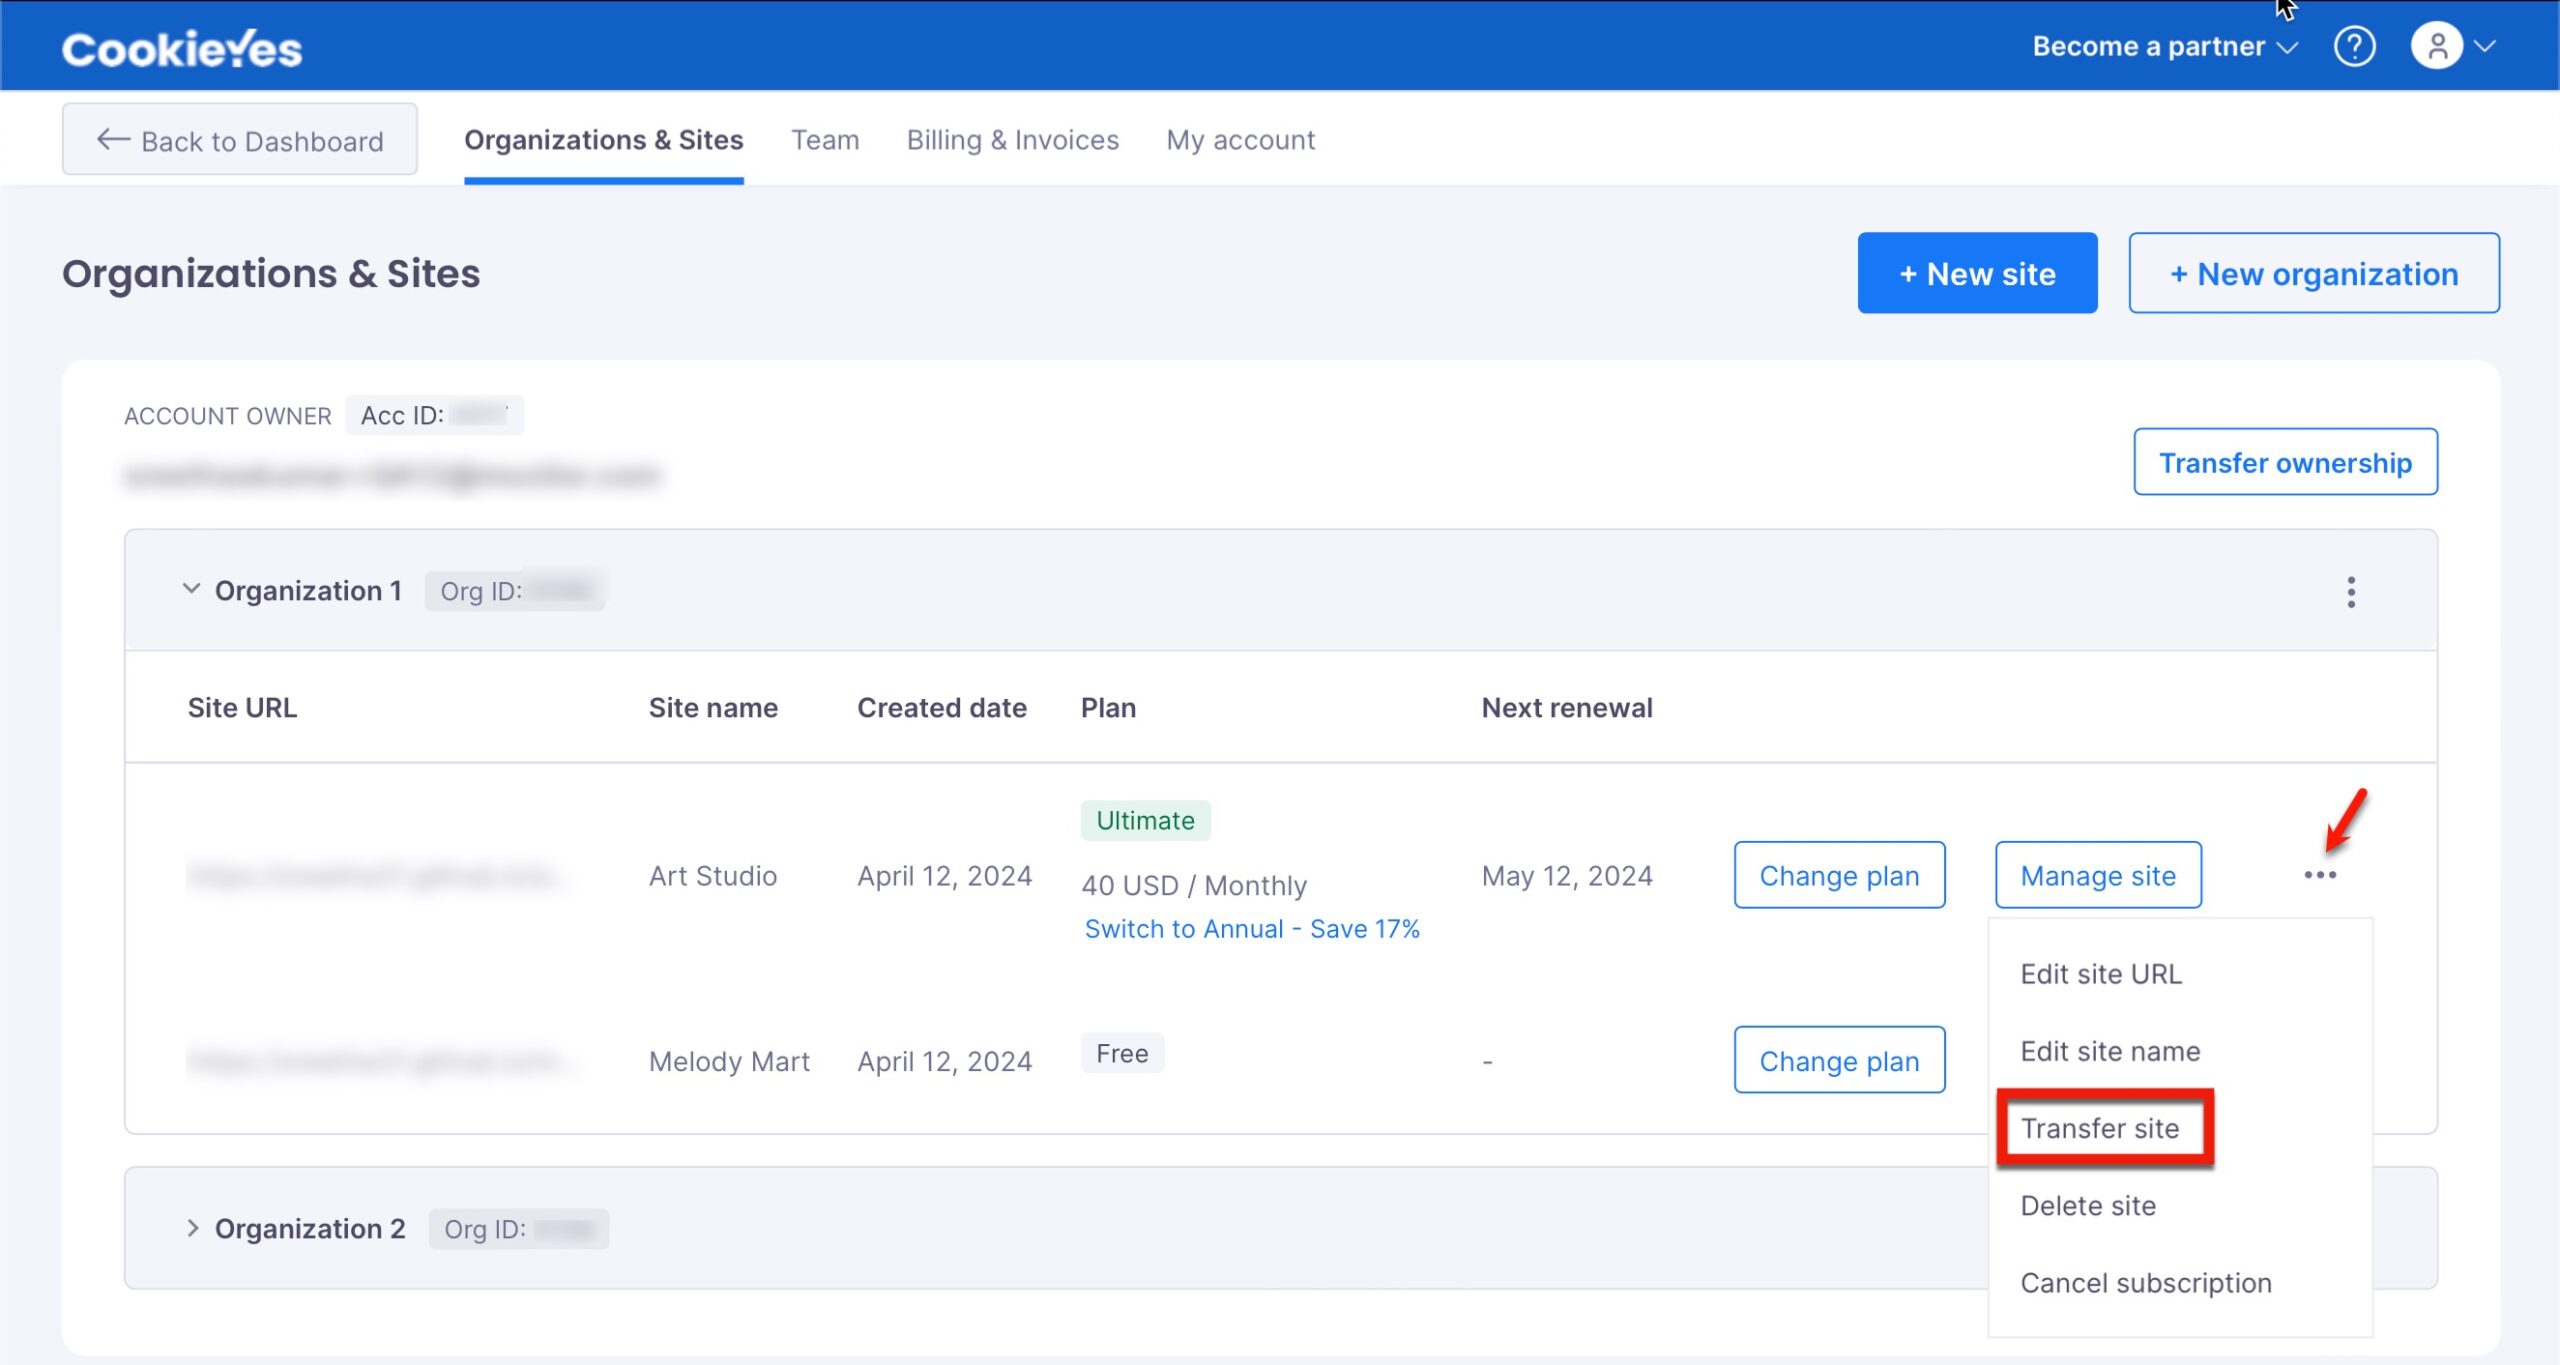Open the Art Studio three-dot menu
Screen dimensions: 2560x1365
tap(2323, 876)
